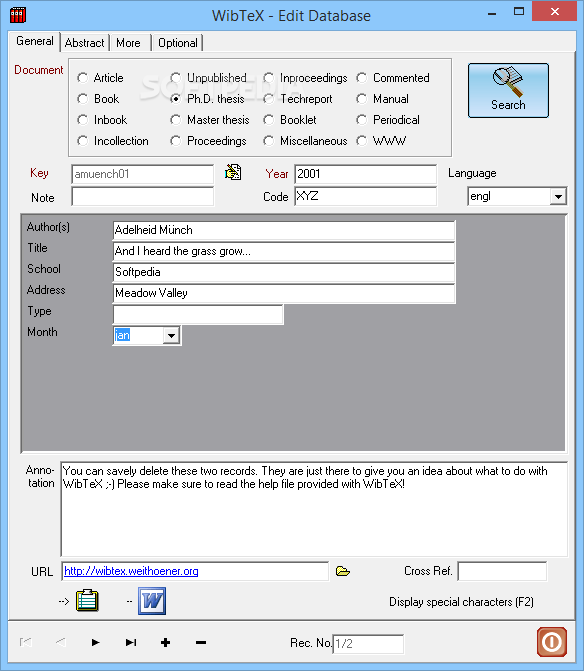Click the Word export icon

coord(152,601)
